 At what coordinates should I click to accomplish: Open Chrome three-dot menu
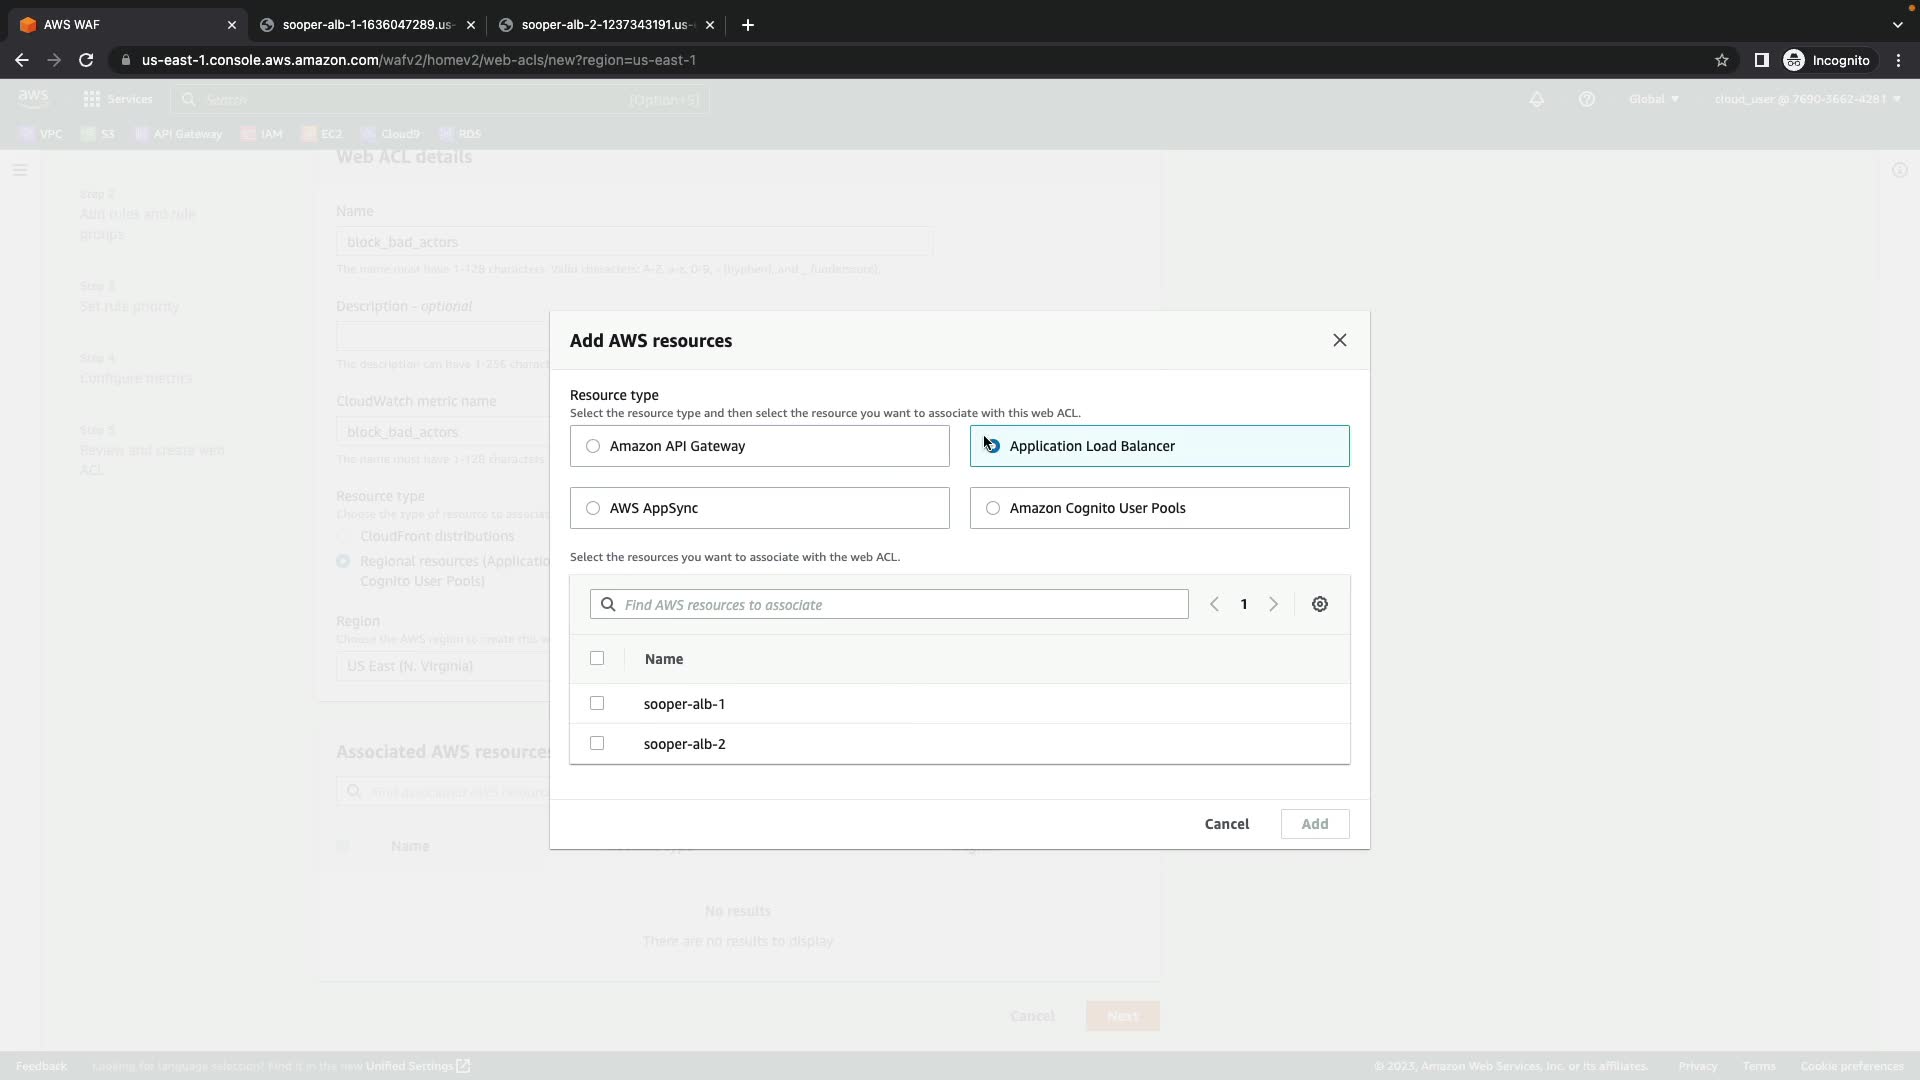pos(1898,60)
